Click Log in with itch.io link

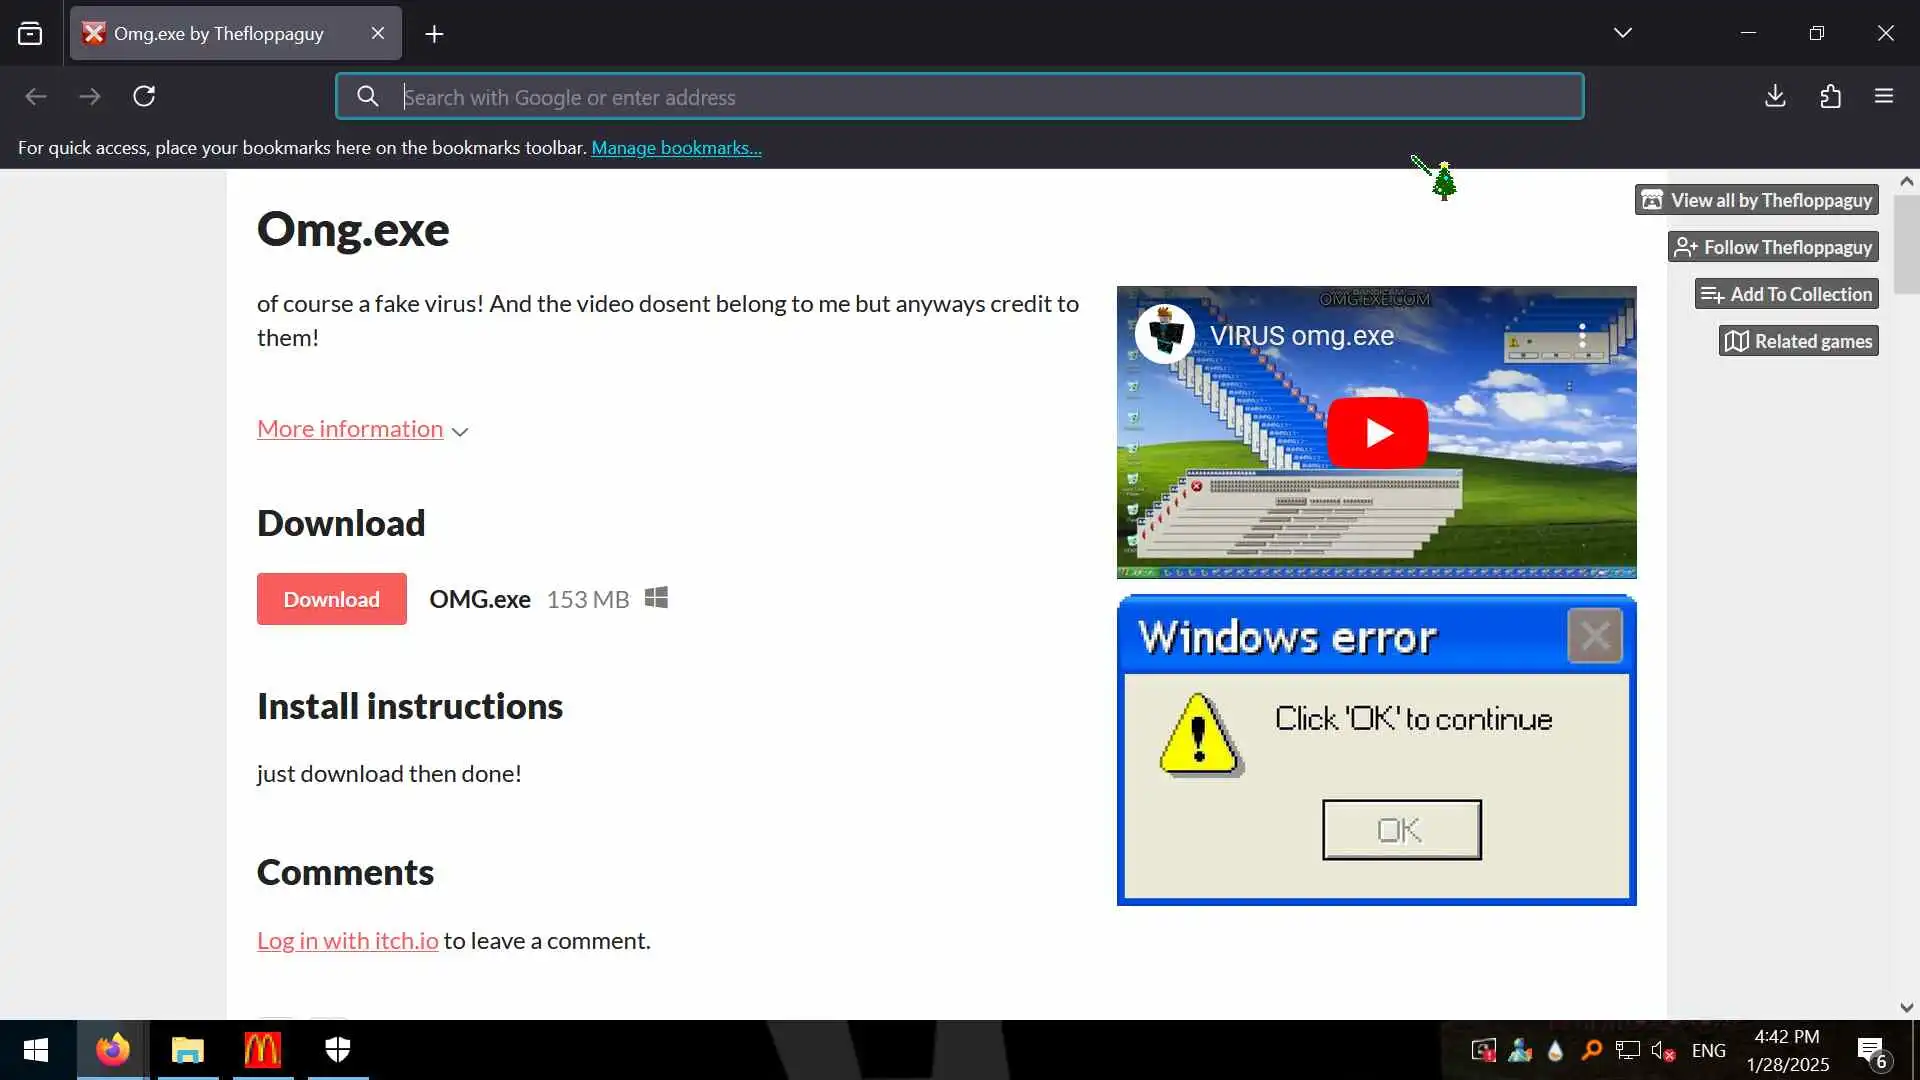click(347, 941)
